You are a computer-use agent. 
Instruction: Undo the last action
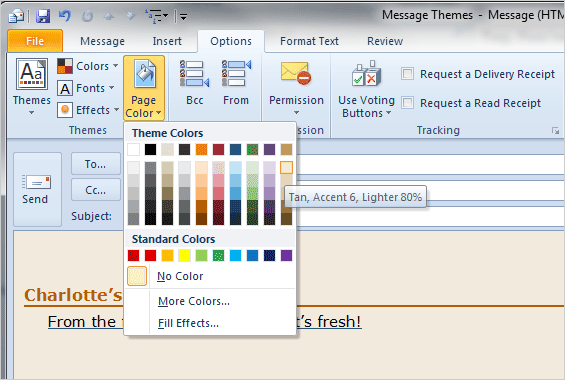tap(65, 16)
